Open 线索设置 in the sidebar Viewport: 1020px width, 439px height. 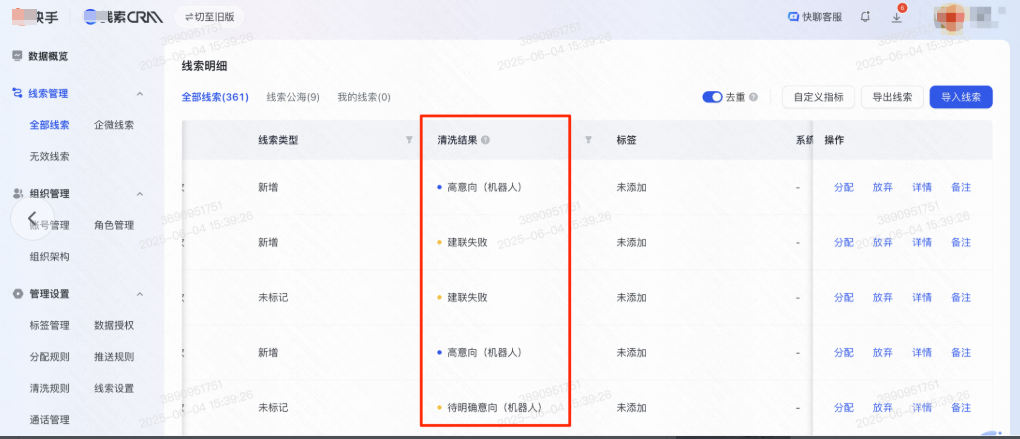click(114, 388)
